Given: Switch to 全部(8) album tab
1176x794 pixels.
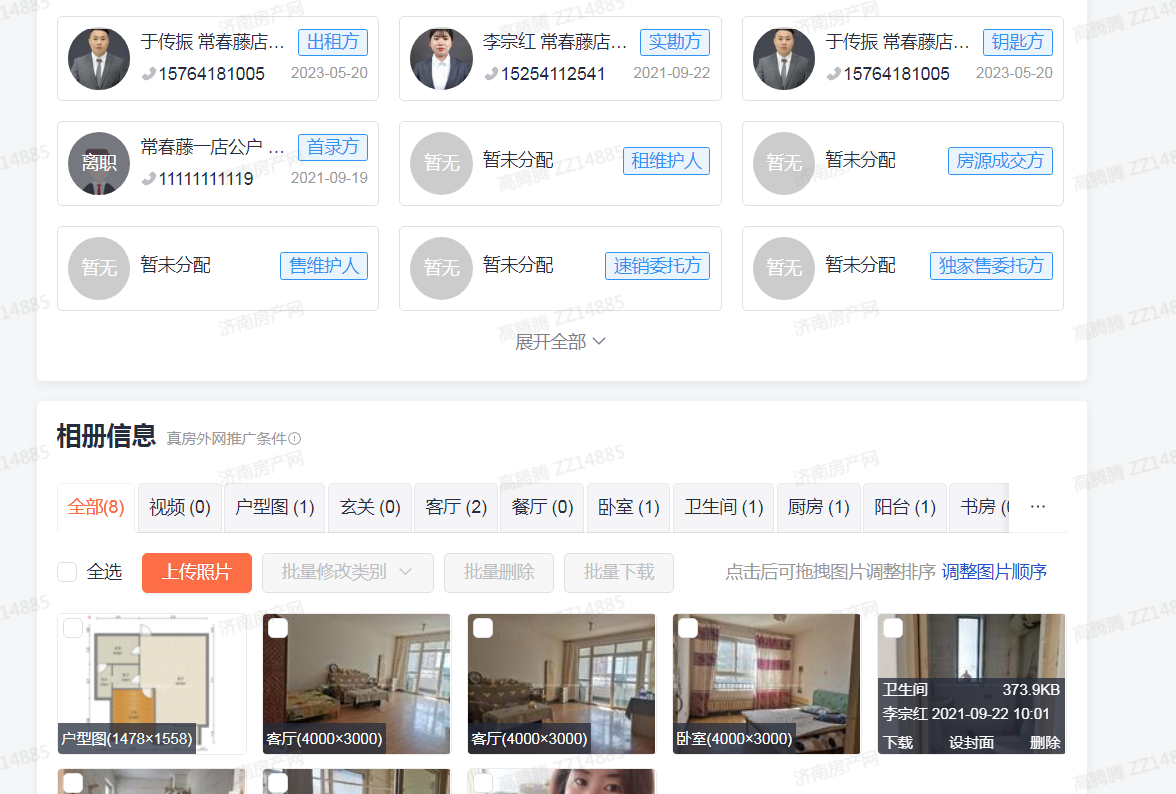Looking at the screenshot, I should (x=96, y=508).
